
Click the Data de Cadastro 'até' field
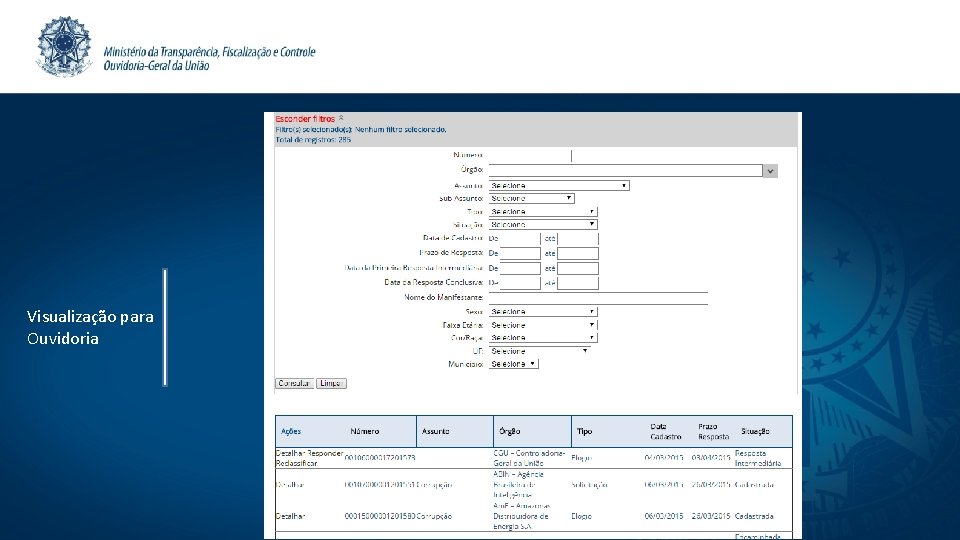click(578, 239)
